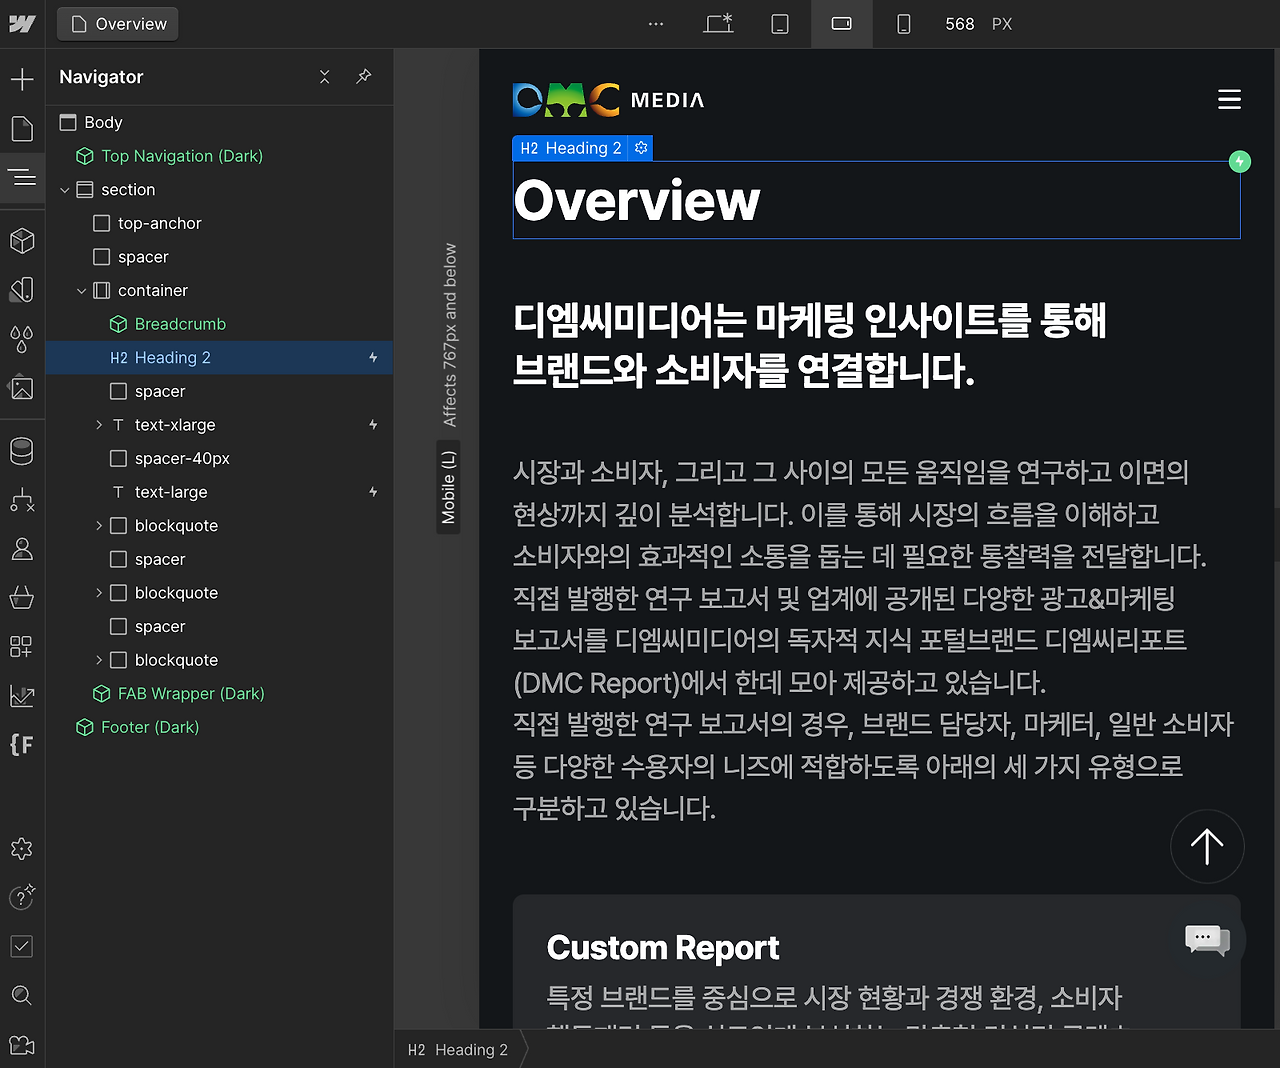1280x1068 pixels.
Task: Switch to the mobile portrait breakpoint
Action: [904, 24]
